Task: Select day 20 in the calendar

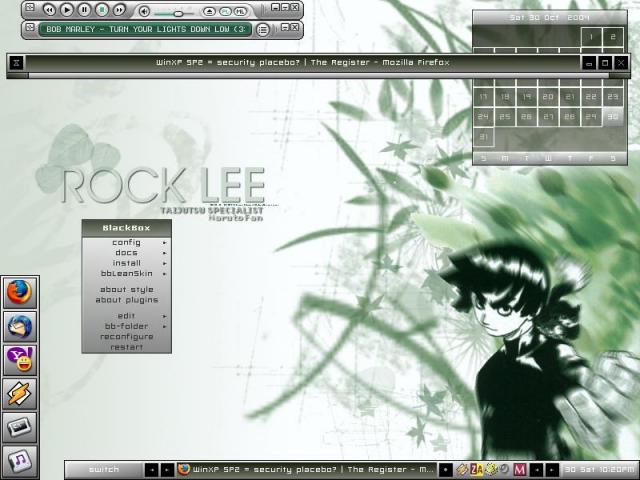Action: click(548, 97)
